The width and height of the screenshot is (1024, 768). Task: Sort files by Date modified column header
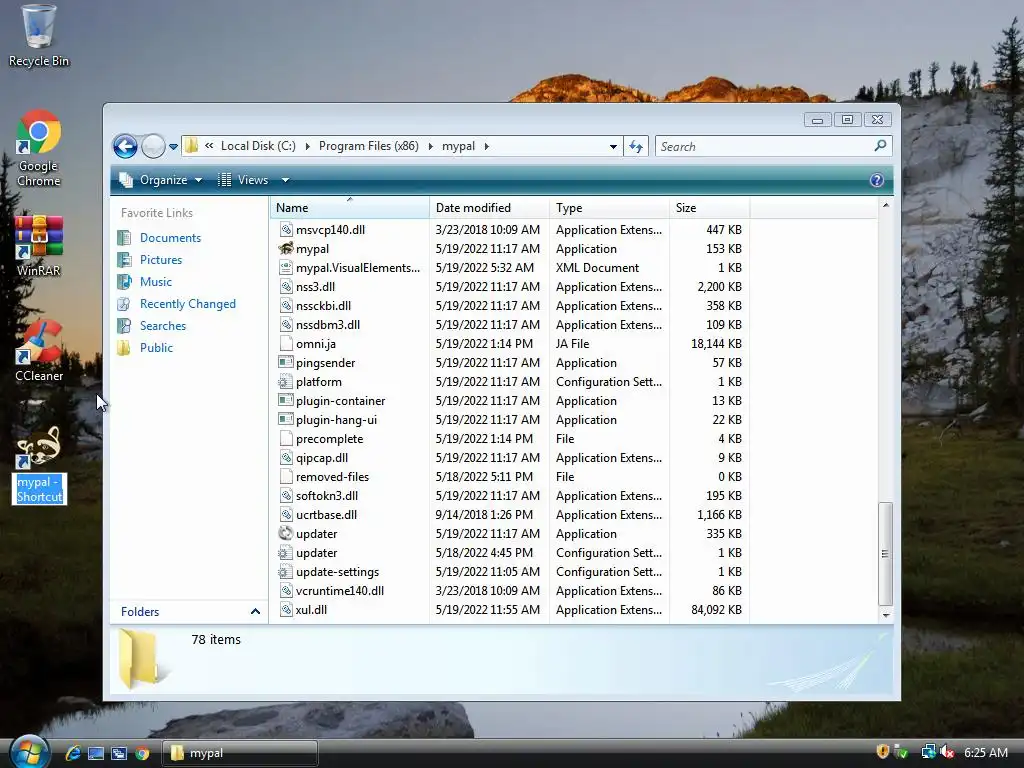[x=489, y=208]
